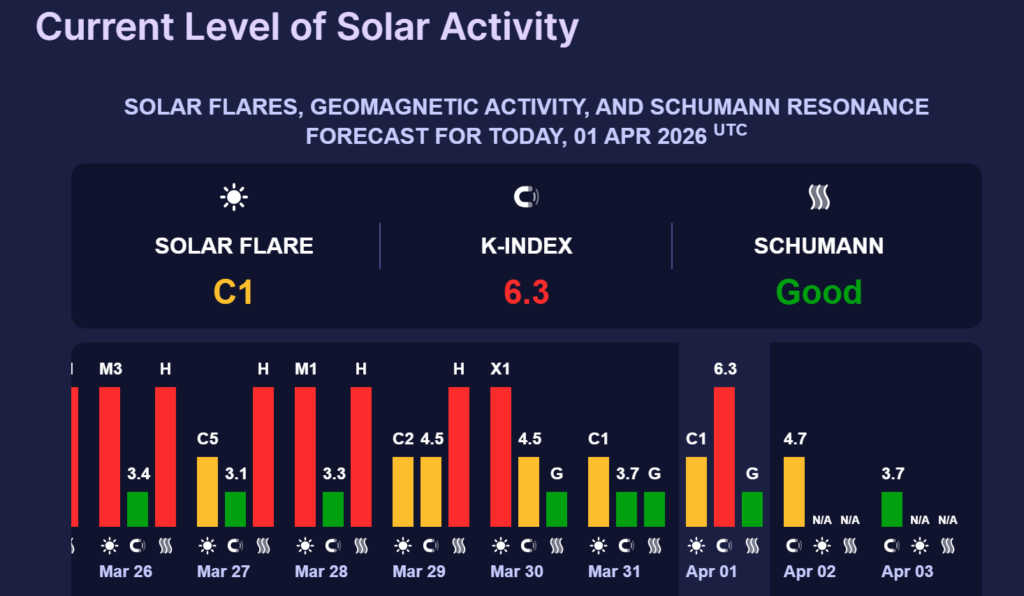The width and height of the screenshot is (1024, 596).
Task: Click the sun icon above SOLAR FLARE
Action: coord(234,198)
